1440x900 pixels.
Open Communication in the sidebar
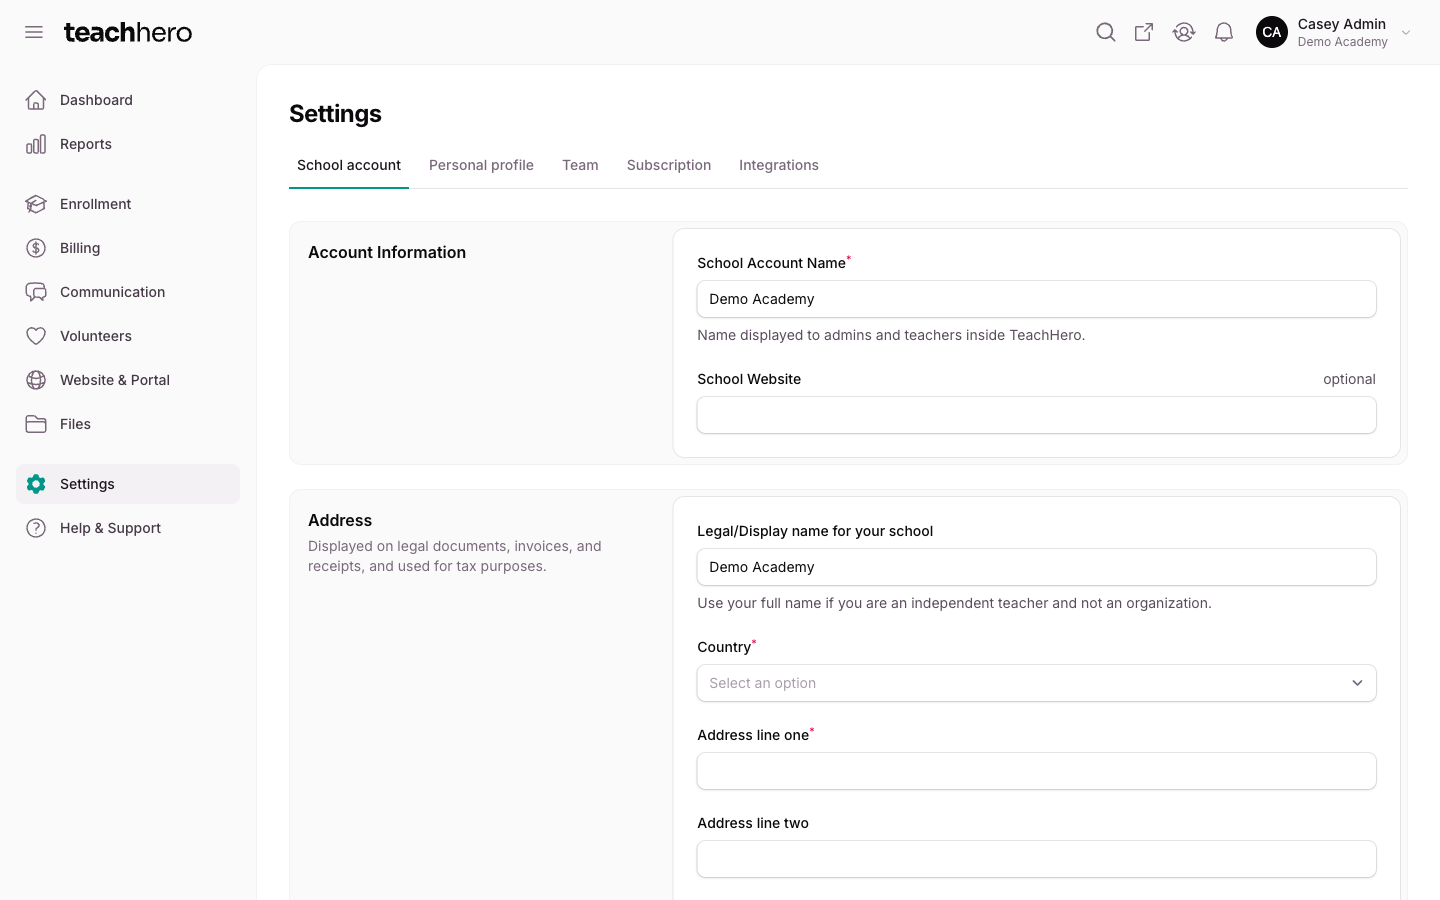[x=128, y=292]
